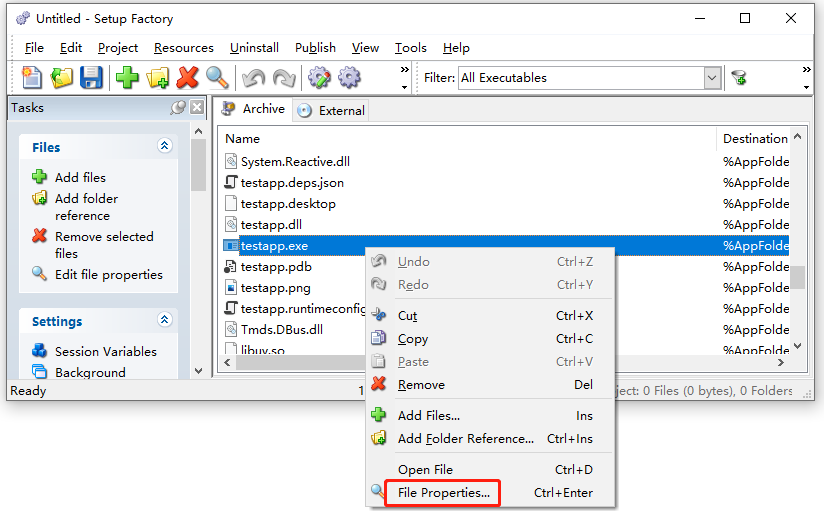Close the Tasks pane
The height and width of the screenshot is (517, 824).
point(197,107)
